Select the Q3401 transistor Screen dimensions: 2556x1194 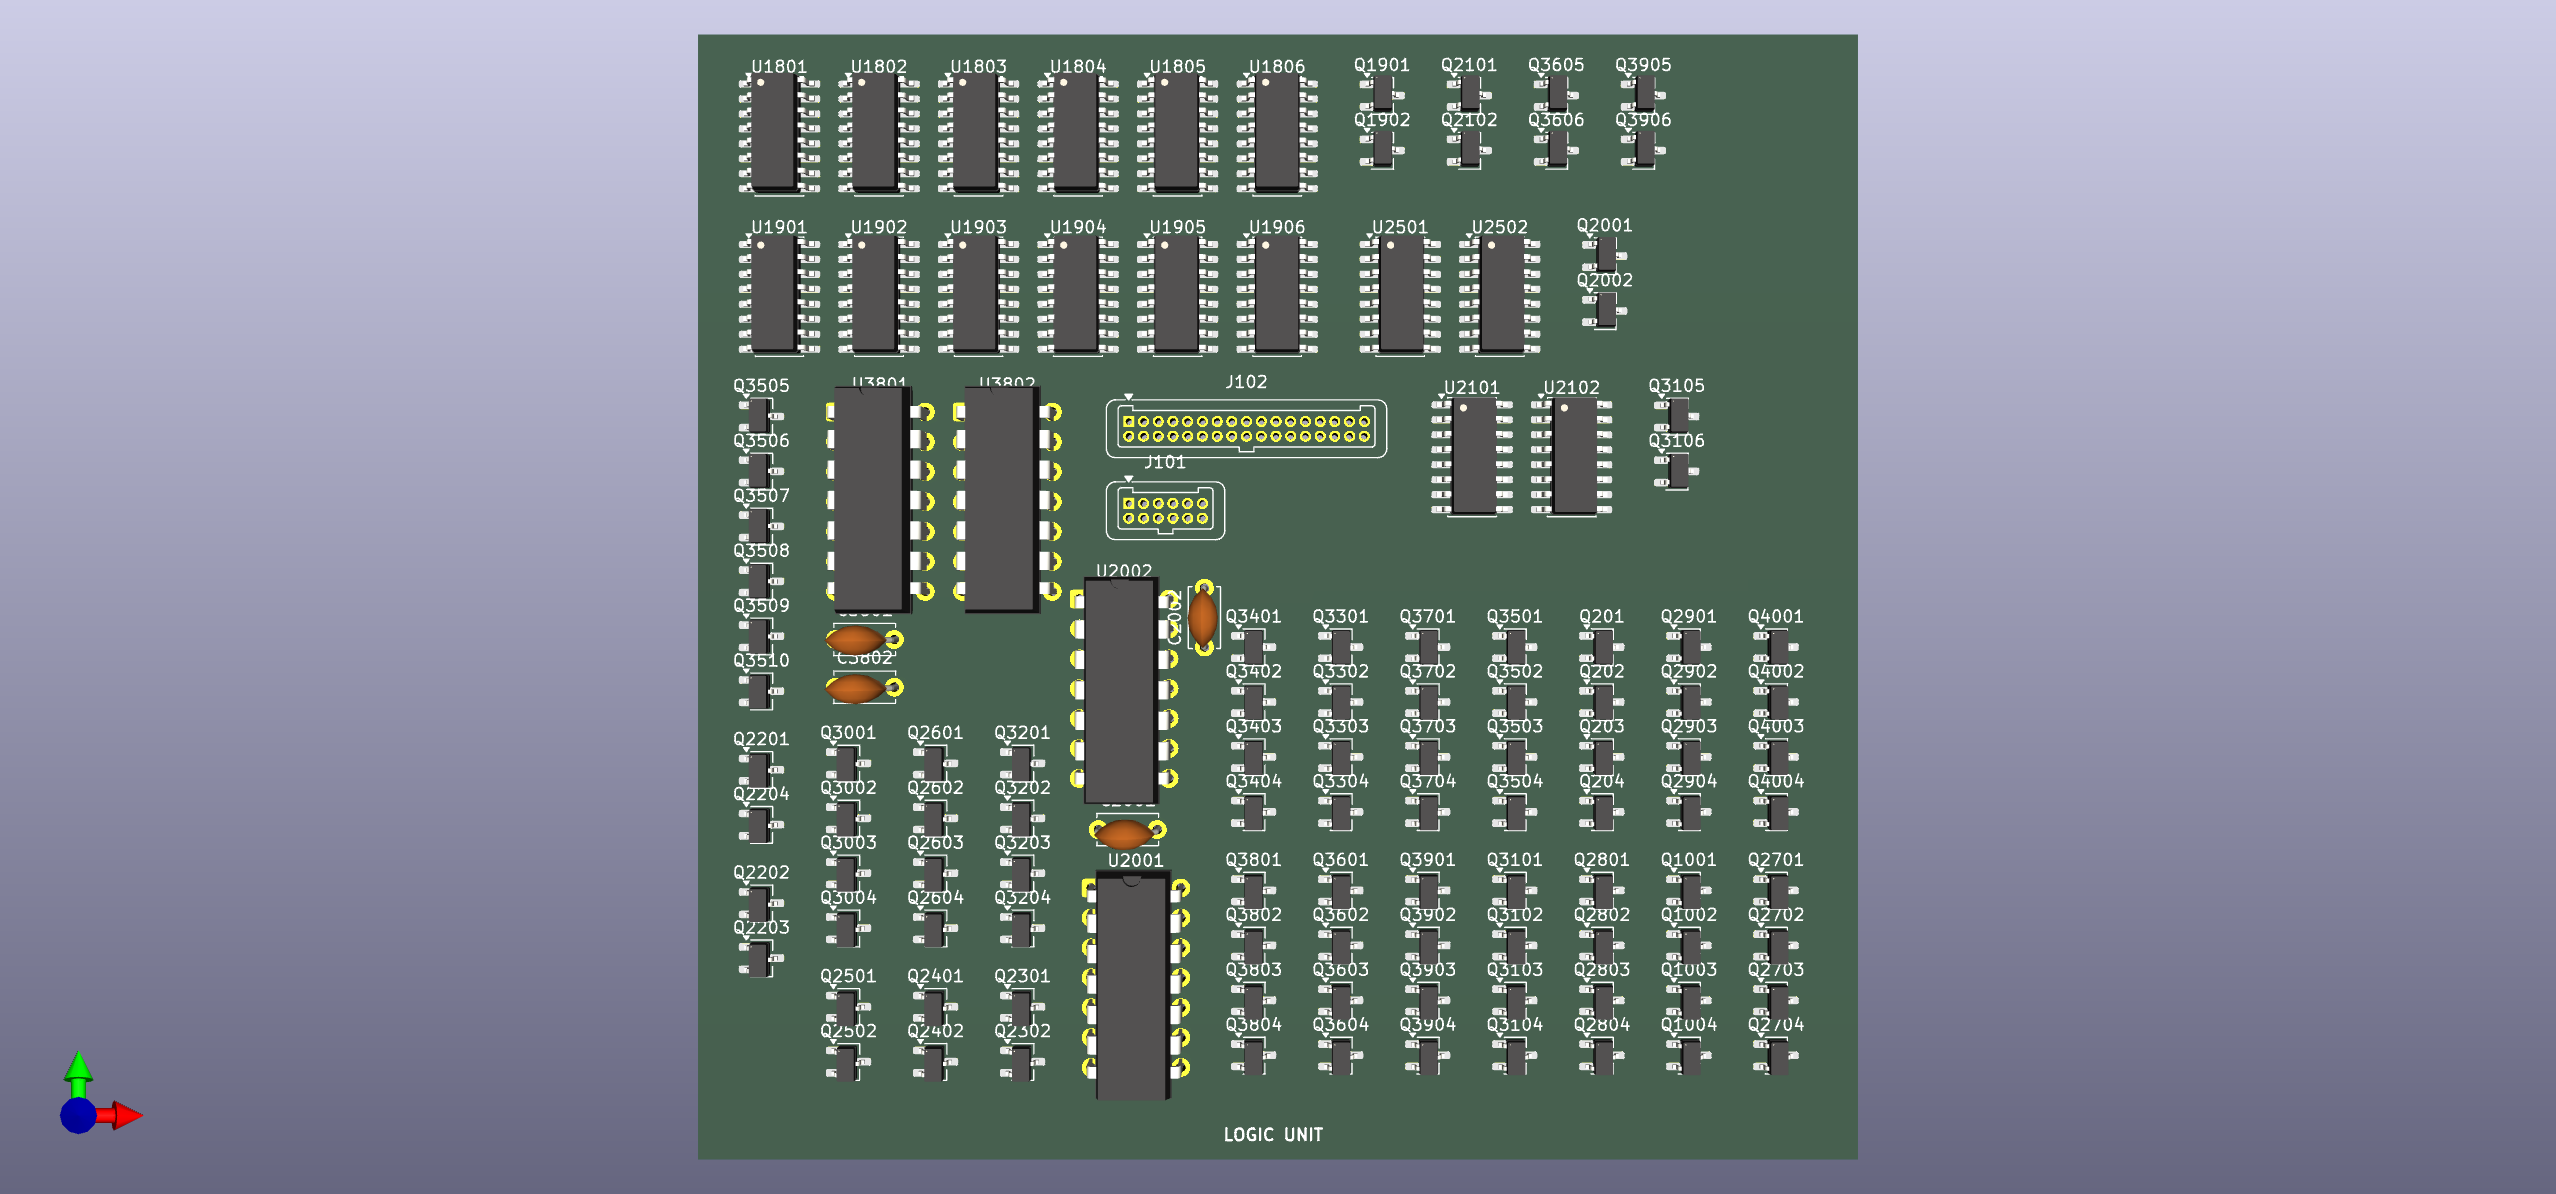pyautogui.click(x=1253, y=646)
